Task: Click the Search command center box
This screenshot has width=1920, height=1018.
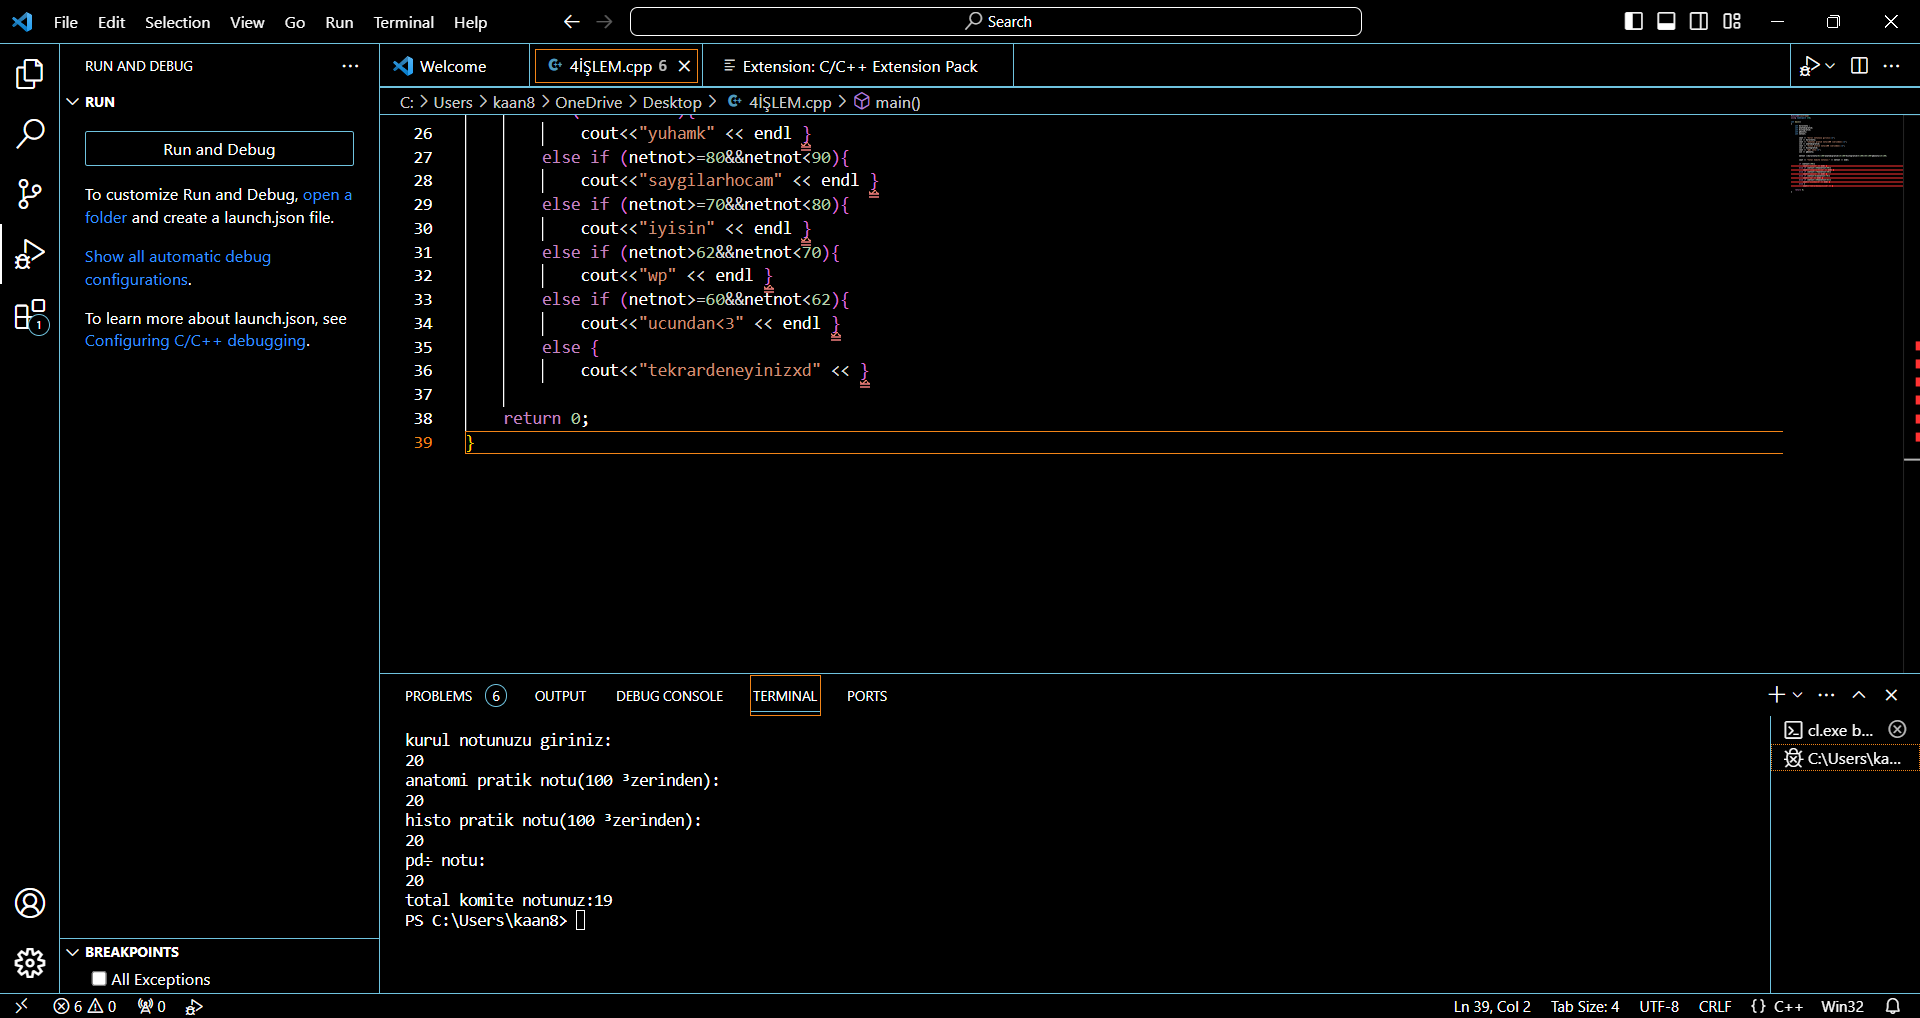Action: pos(996,22)
